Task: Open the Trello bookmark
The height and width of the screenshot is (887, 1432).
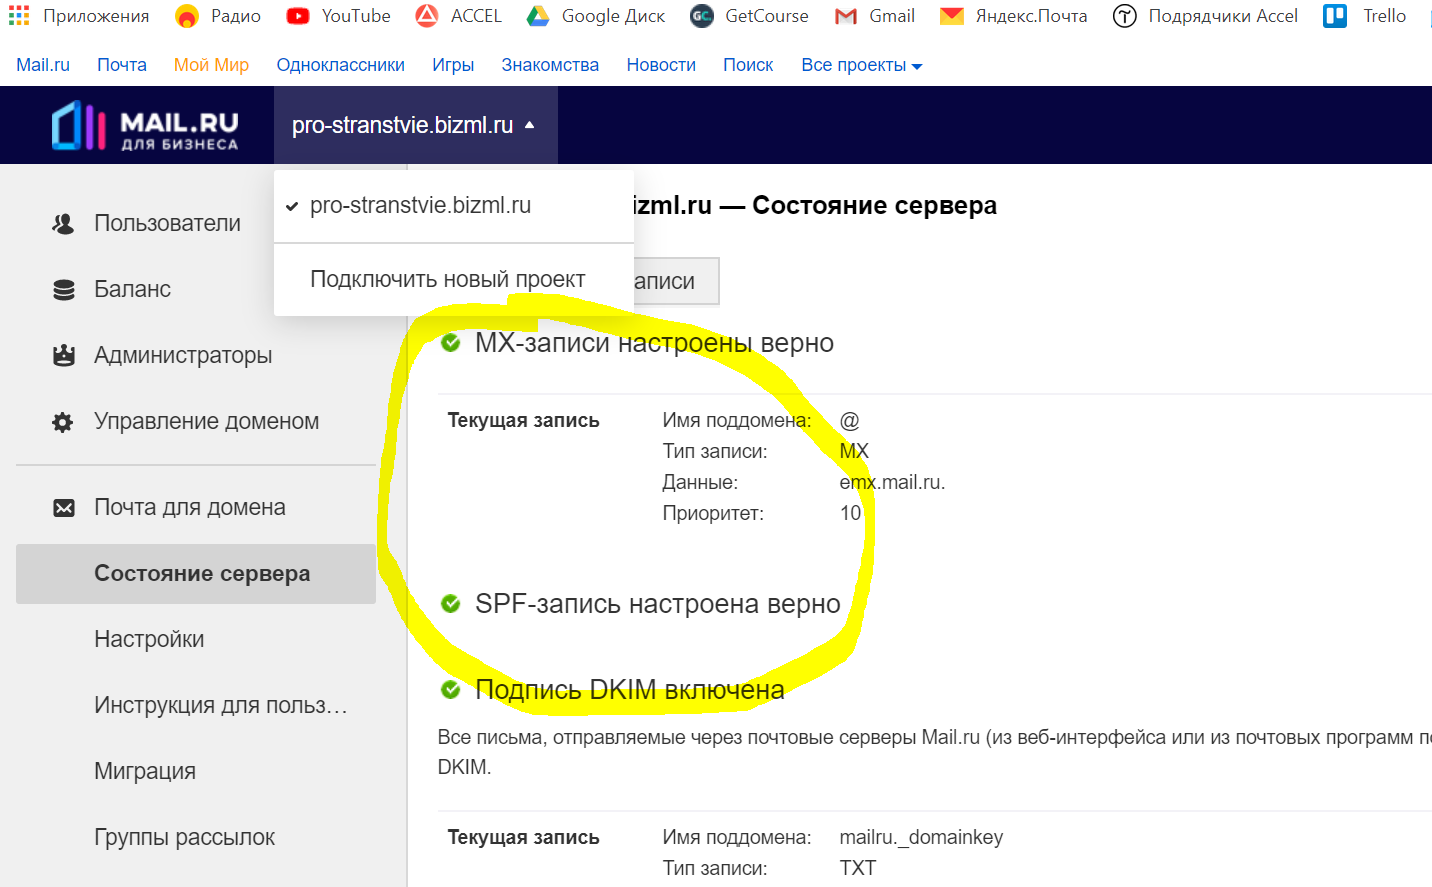Action: pos(1365,16)
